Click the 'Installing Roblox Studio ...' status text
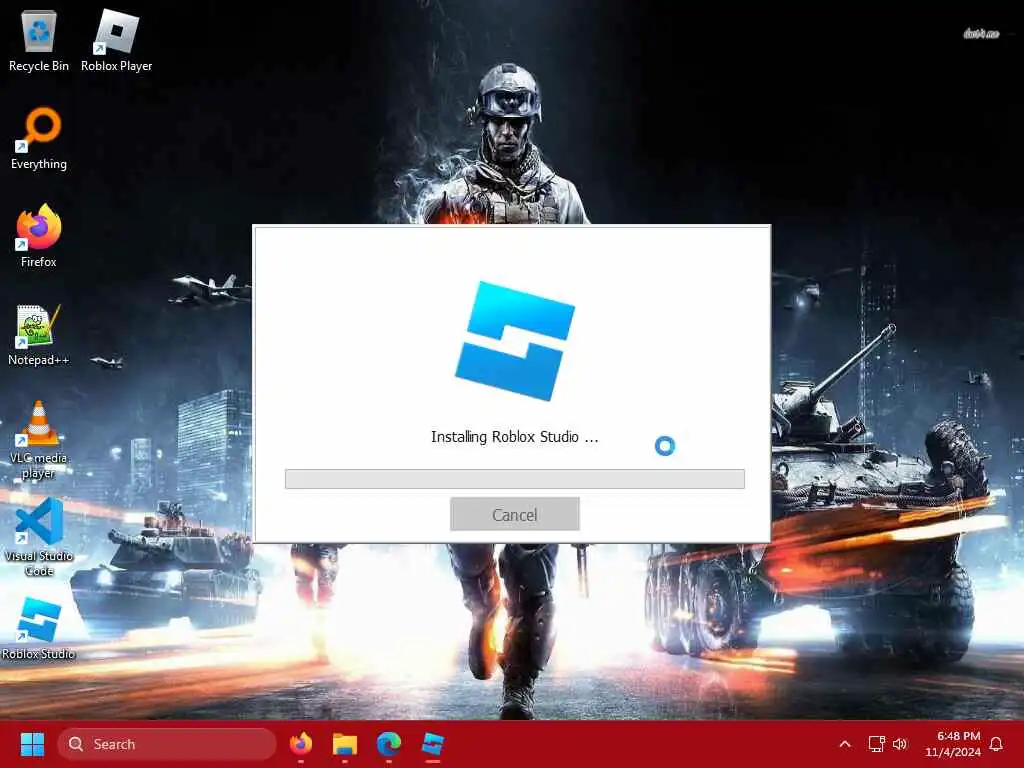The image size is (1024, 768). pyautogui.click(x=515, y=437)
